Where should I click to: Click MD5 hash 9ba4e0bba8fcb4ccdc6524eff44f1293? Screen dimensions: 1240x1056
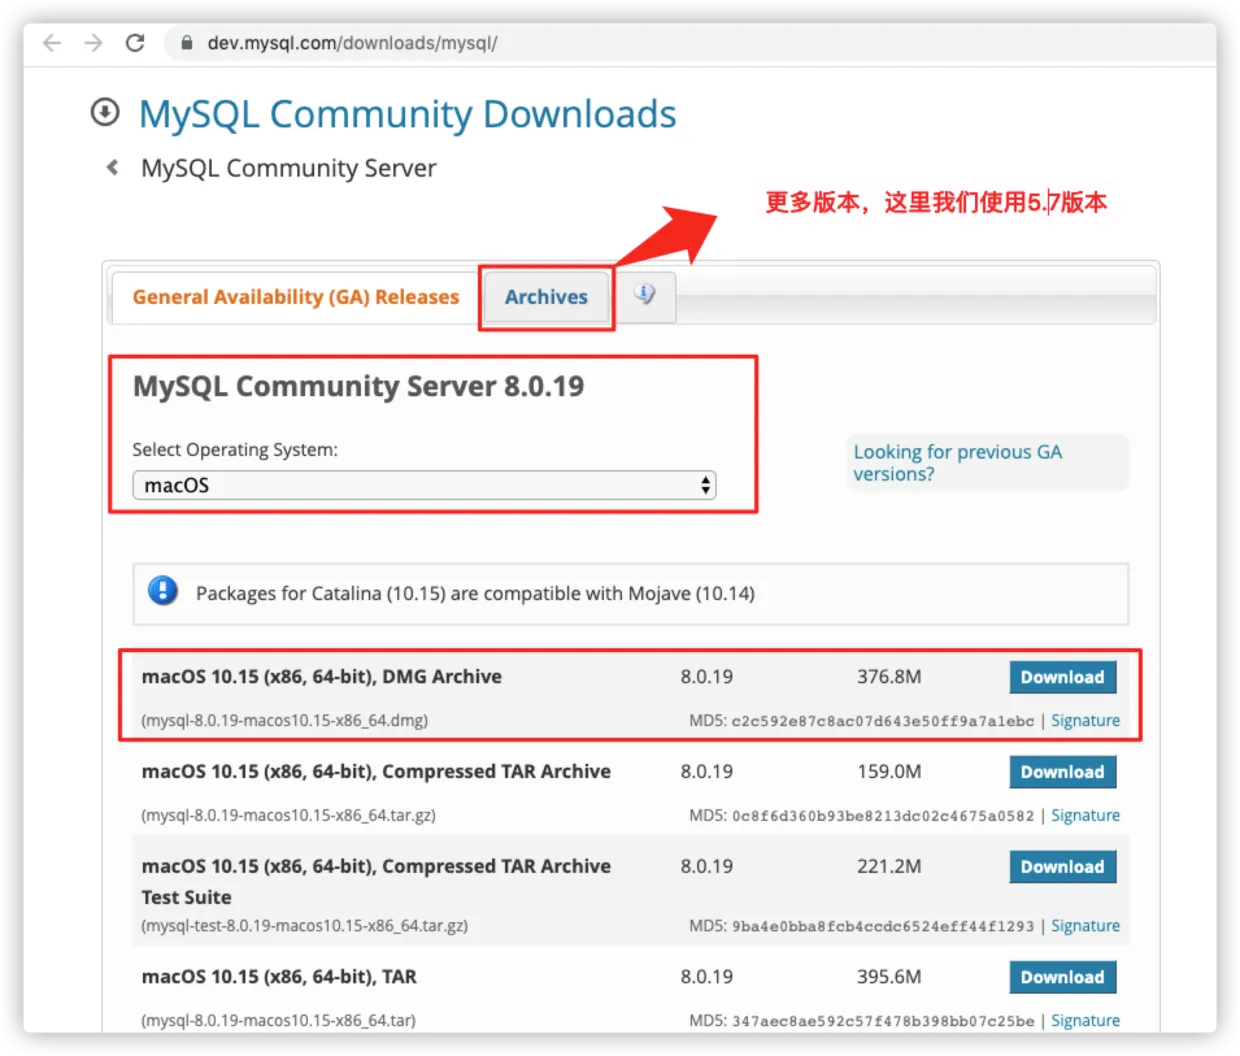(882, 926)
